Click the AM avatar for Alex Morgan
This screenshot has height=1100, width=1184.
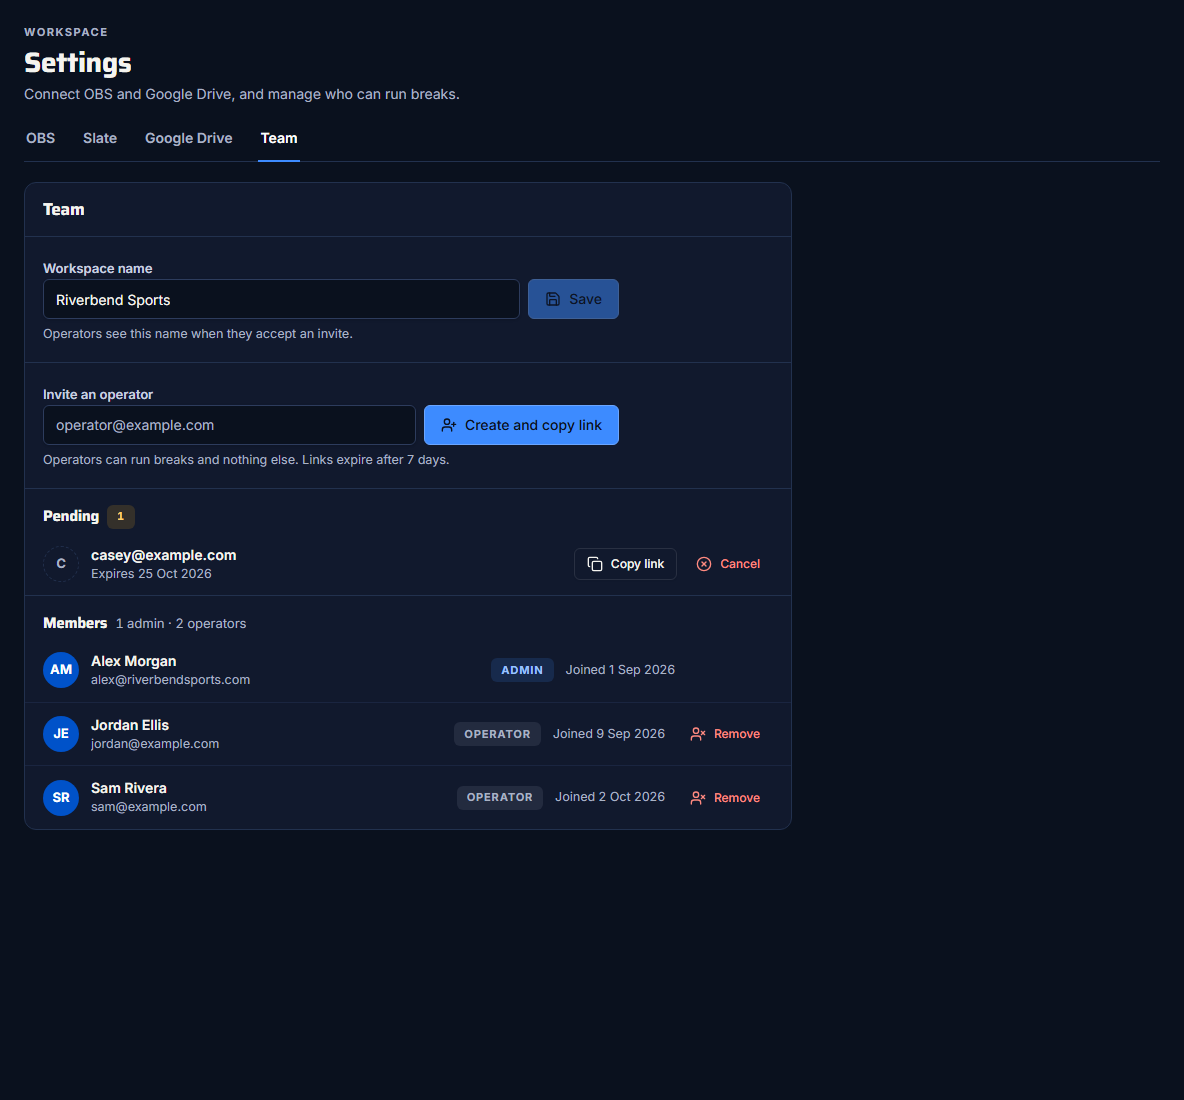click(61, 670)
